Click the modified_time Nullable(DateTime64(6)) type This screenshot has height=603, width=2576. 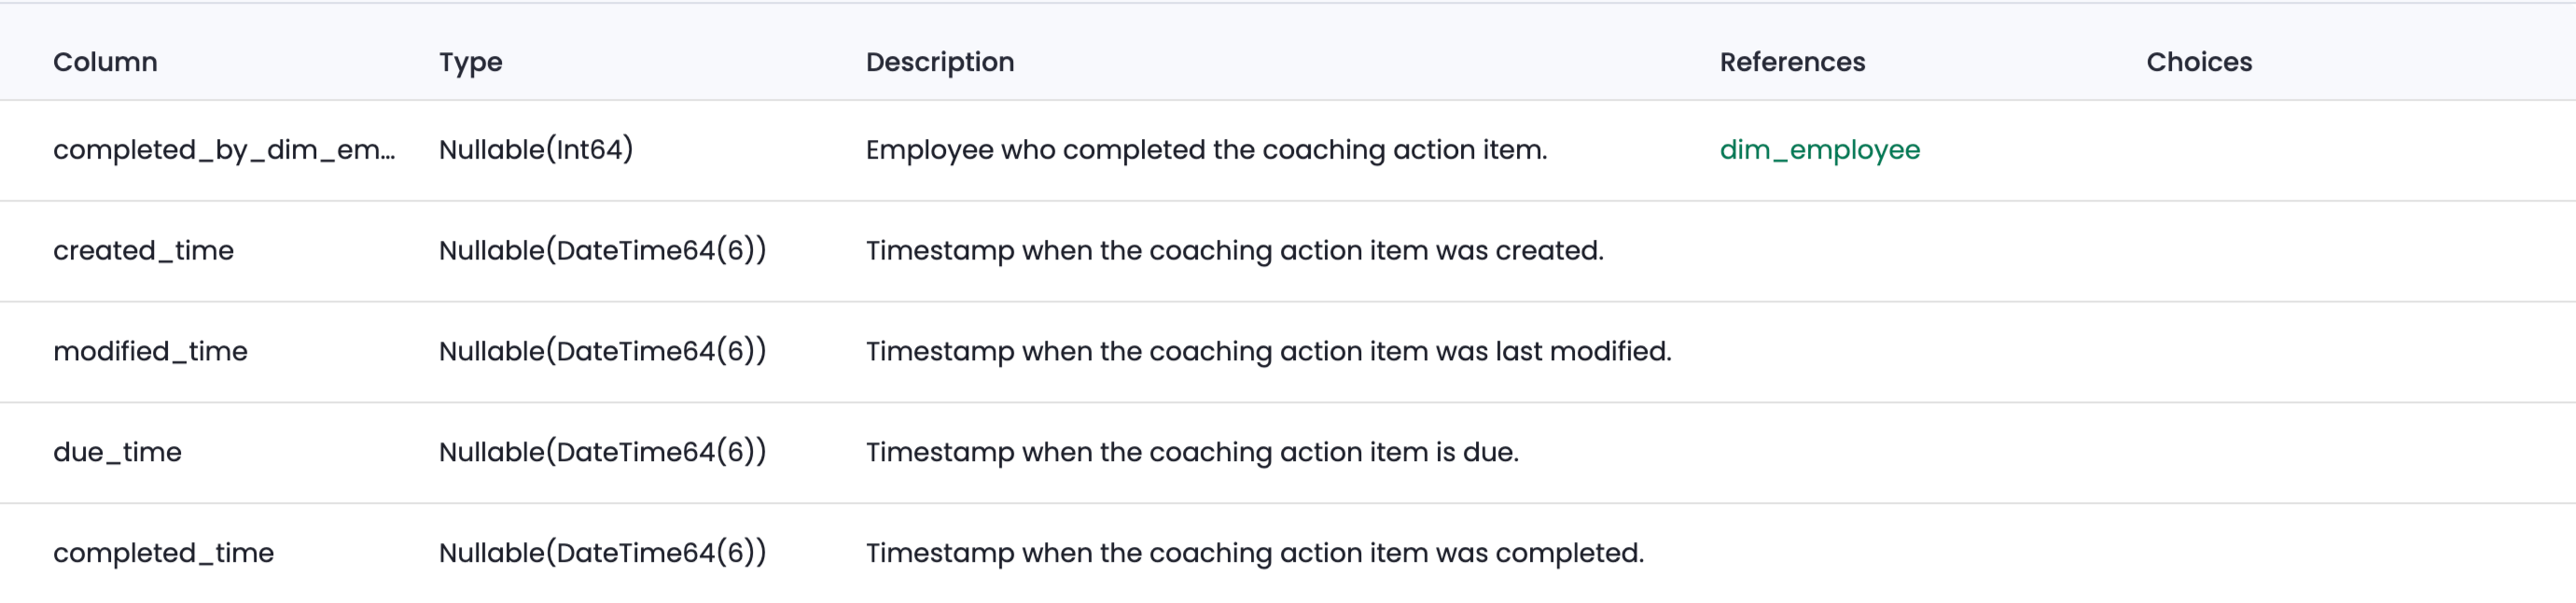[602, 352]
